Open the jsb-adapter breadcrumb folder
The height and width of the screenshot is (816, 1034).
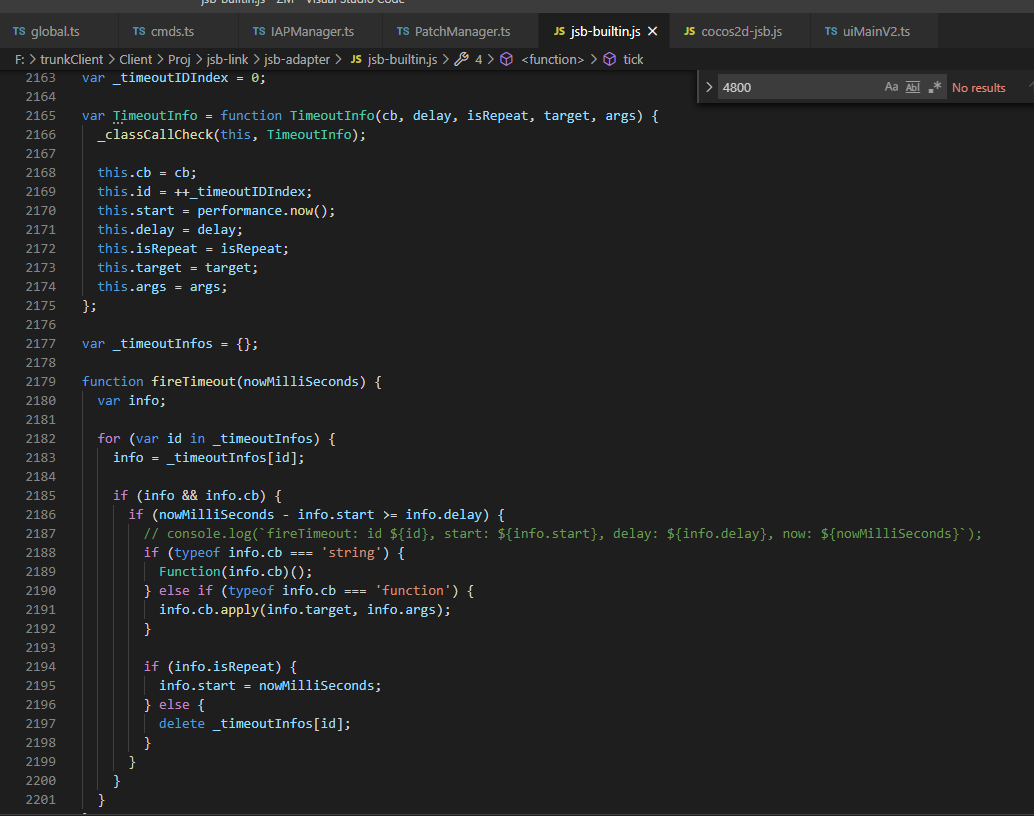297,59
